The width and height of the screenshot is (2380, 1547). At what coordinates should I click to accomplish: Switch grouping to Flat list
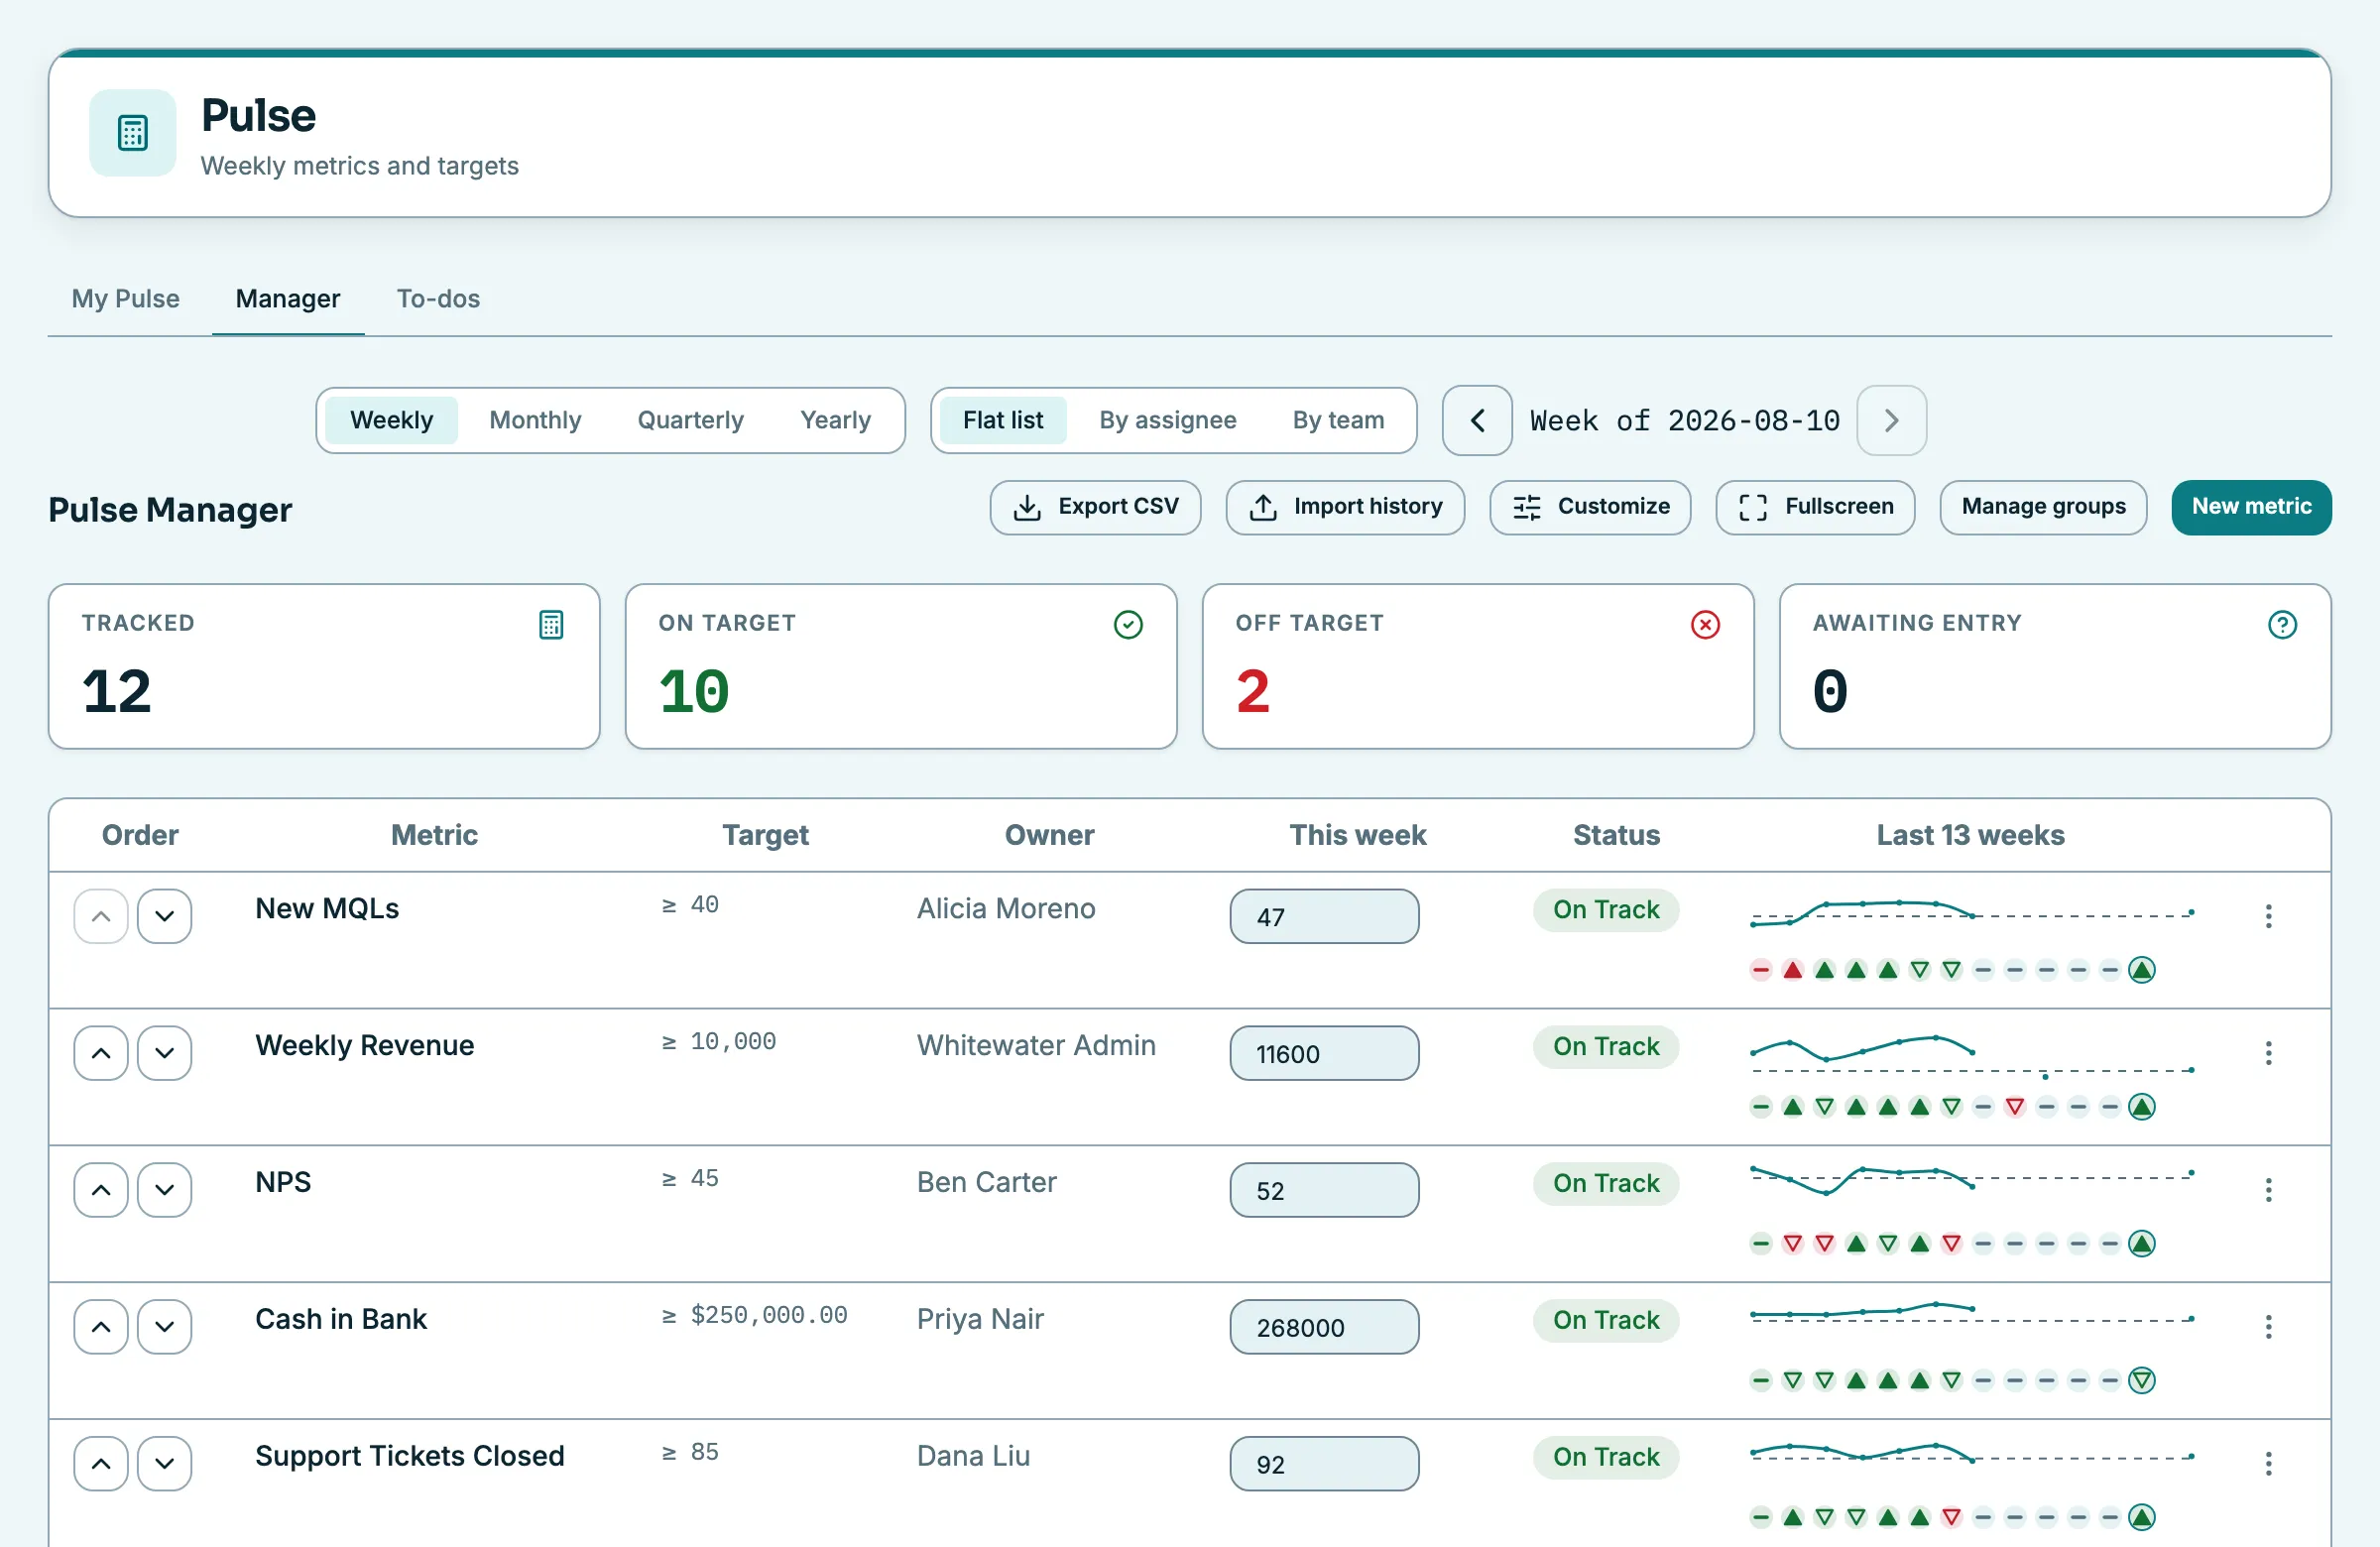(1003, 420)
